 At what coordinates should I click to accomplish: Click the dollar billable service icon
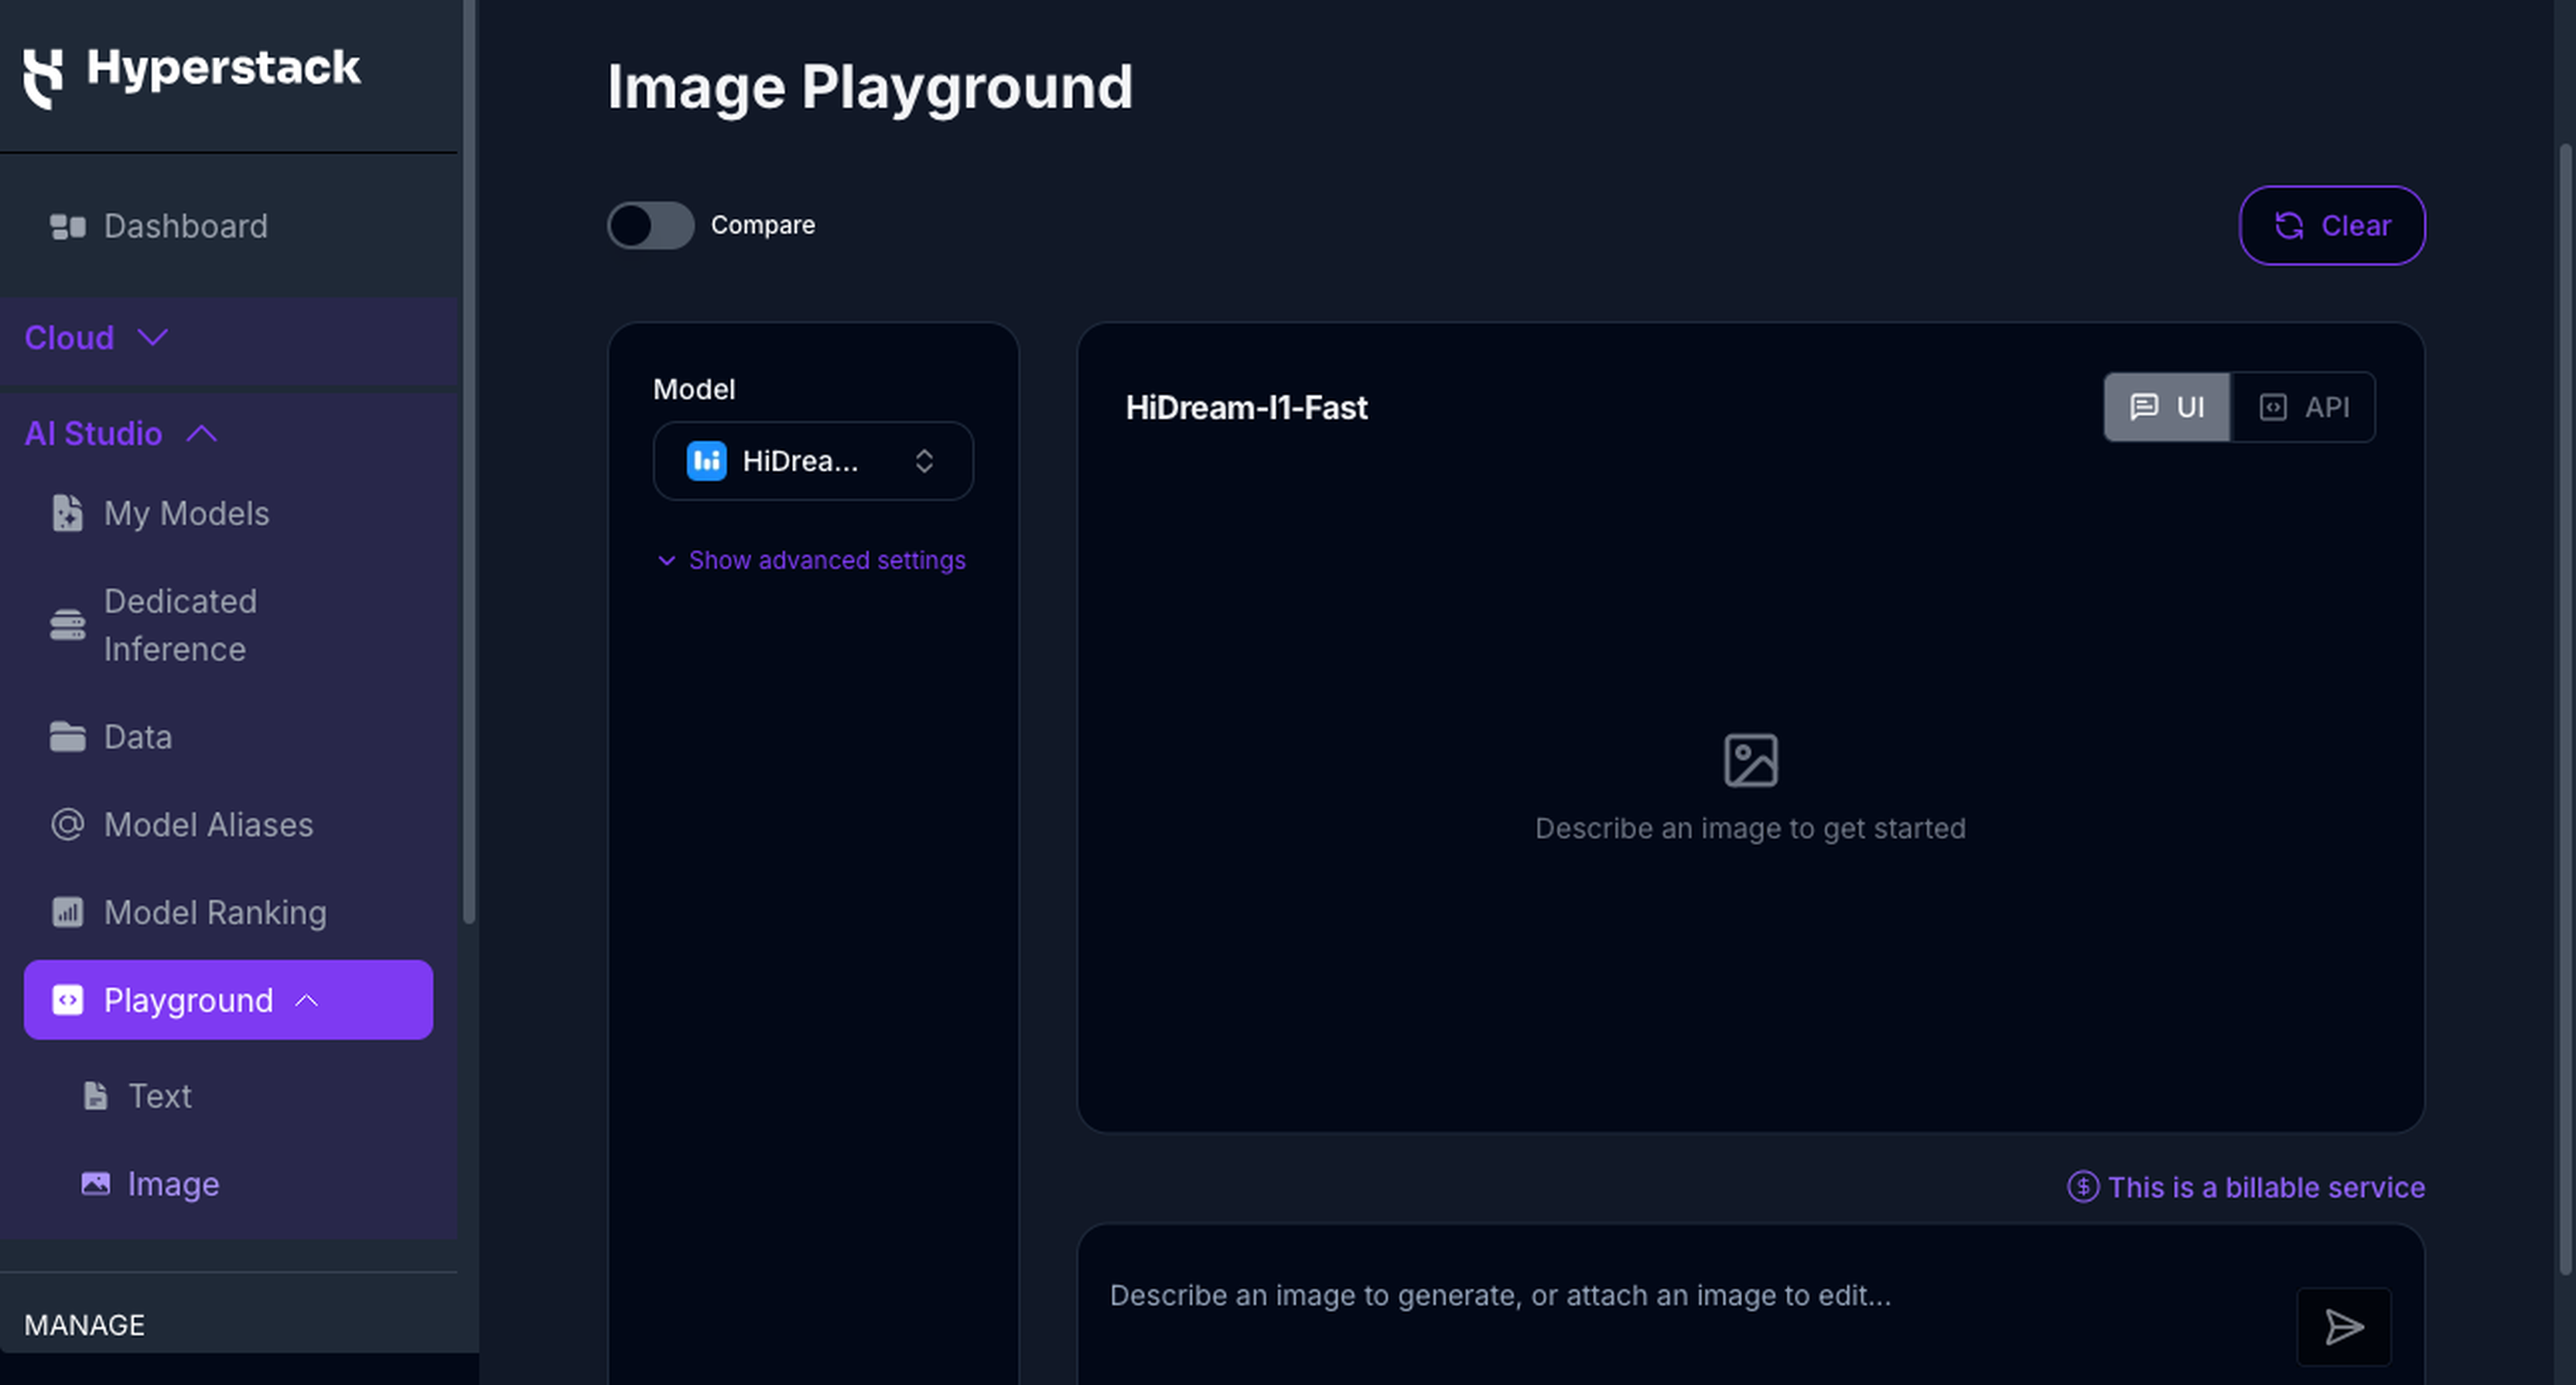[2083, 1187]
